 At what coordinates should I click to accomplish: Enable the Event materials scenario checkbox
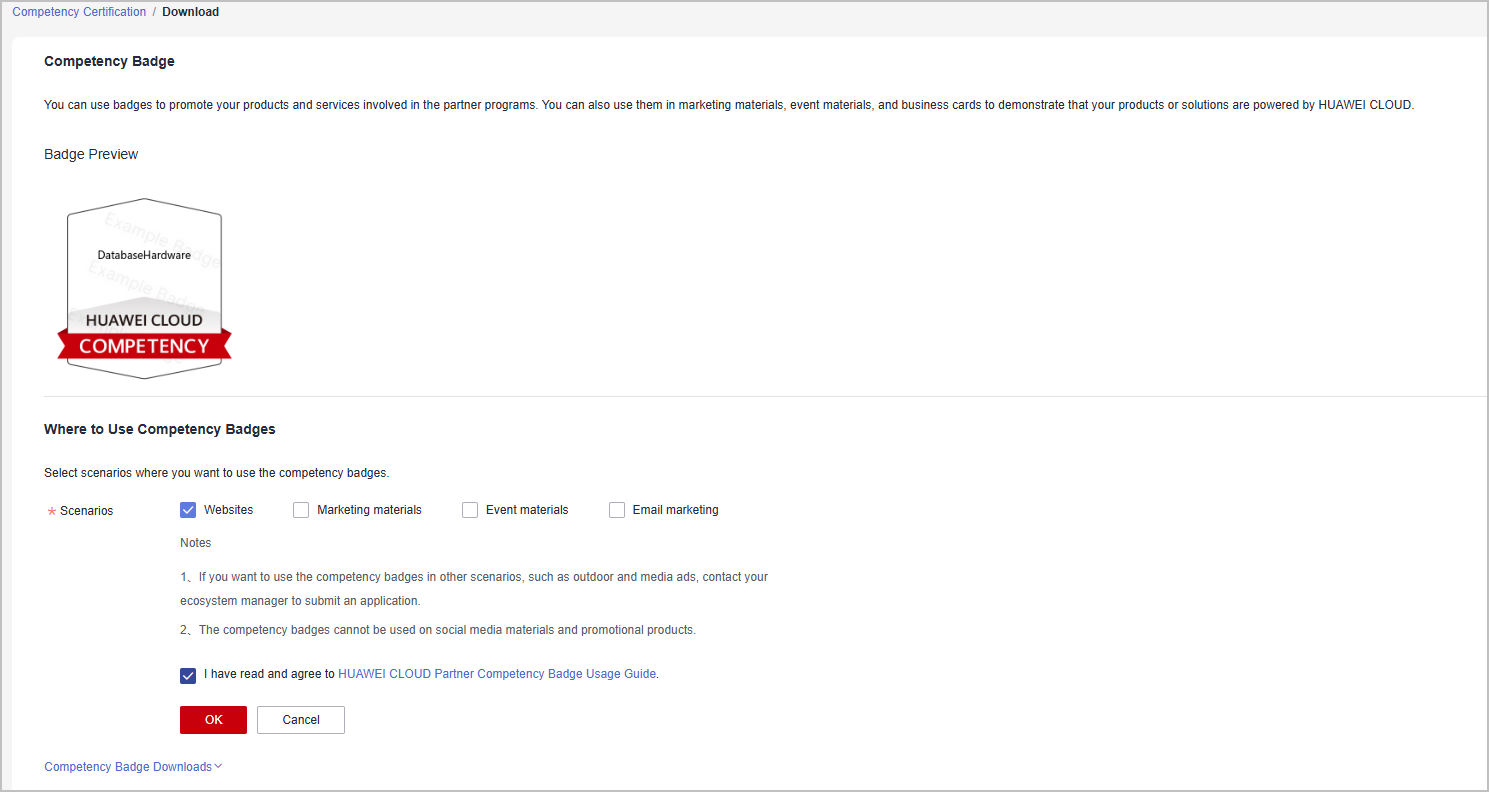[470, 510]
